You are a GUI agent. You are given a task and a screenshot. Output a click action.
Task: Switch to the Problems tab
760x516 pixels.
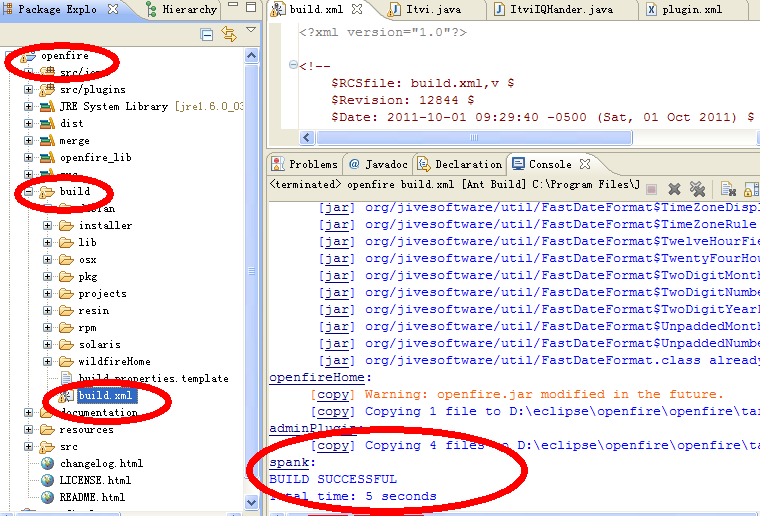[304, 164]
